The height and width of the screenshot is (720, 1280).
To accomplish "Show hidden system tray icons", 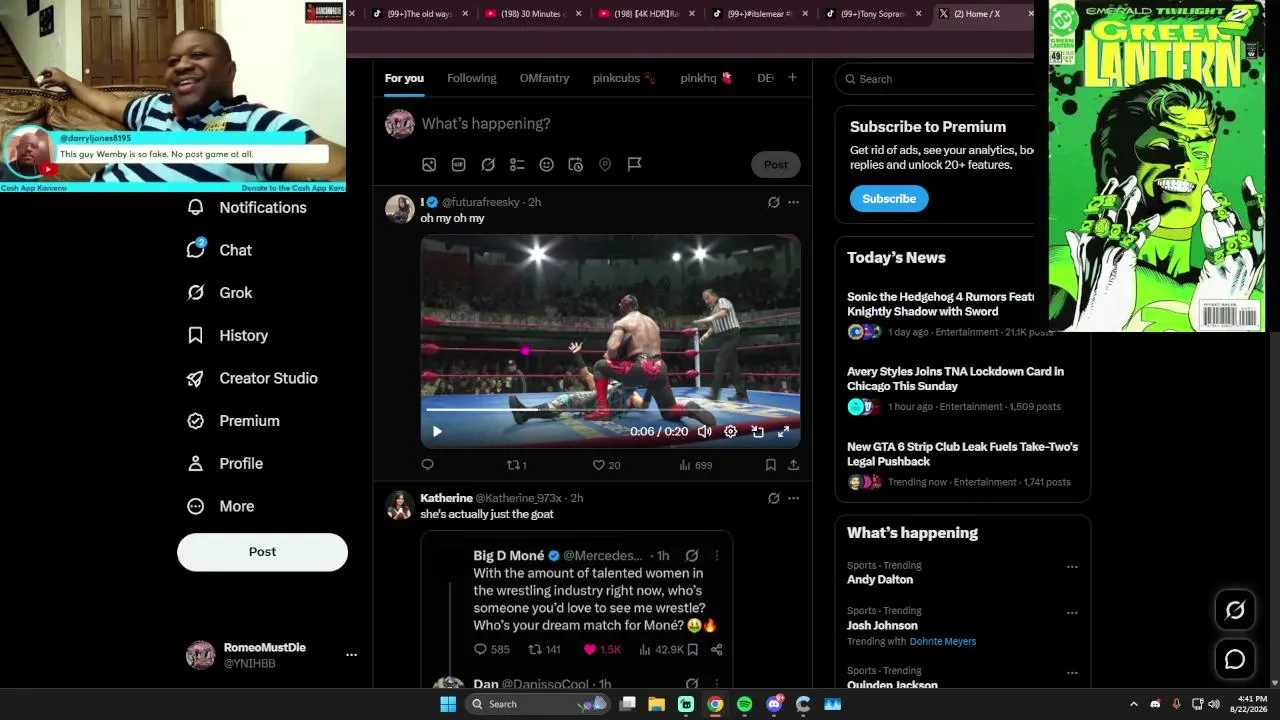I will (1133, 704).
